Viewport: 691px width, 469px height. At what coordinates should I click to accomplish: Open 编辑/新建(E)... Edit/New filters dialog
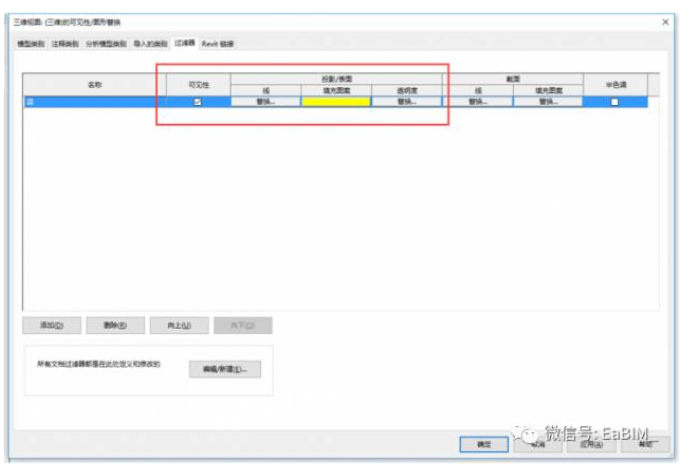pyautogui.click(x=225, y=369)
